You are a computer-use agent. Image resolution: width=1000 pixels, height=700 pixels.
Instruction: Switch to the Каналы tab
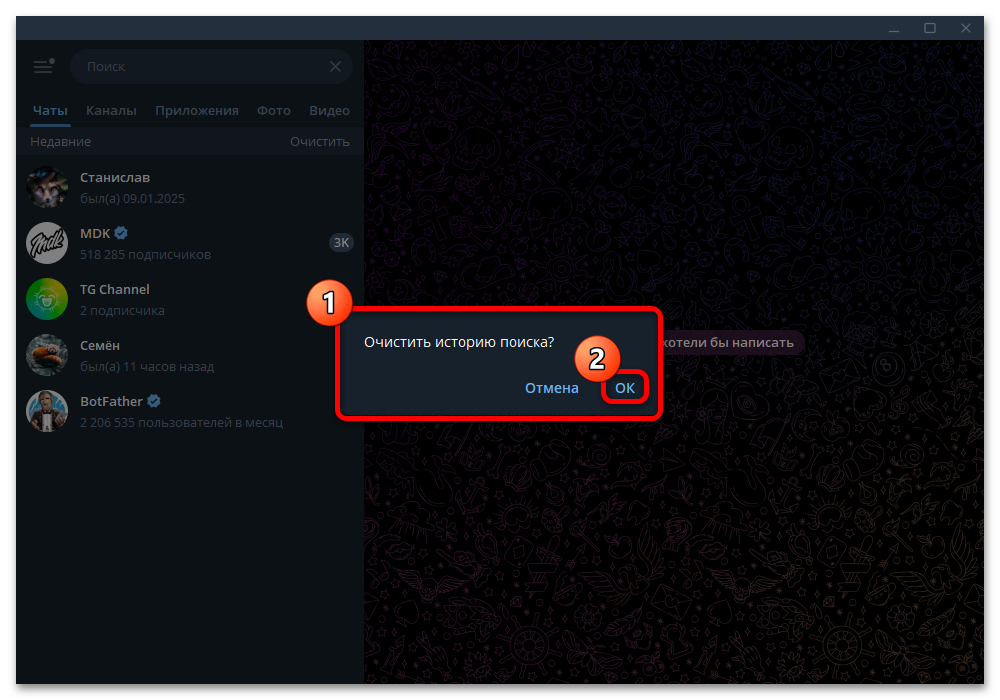click(x=112, y=110)
